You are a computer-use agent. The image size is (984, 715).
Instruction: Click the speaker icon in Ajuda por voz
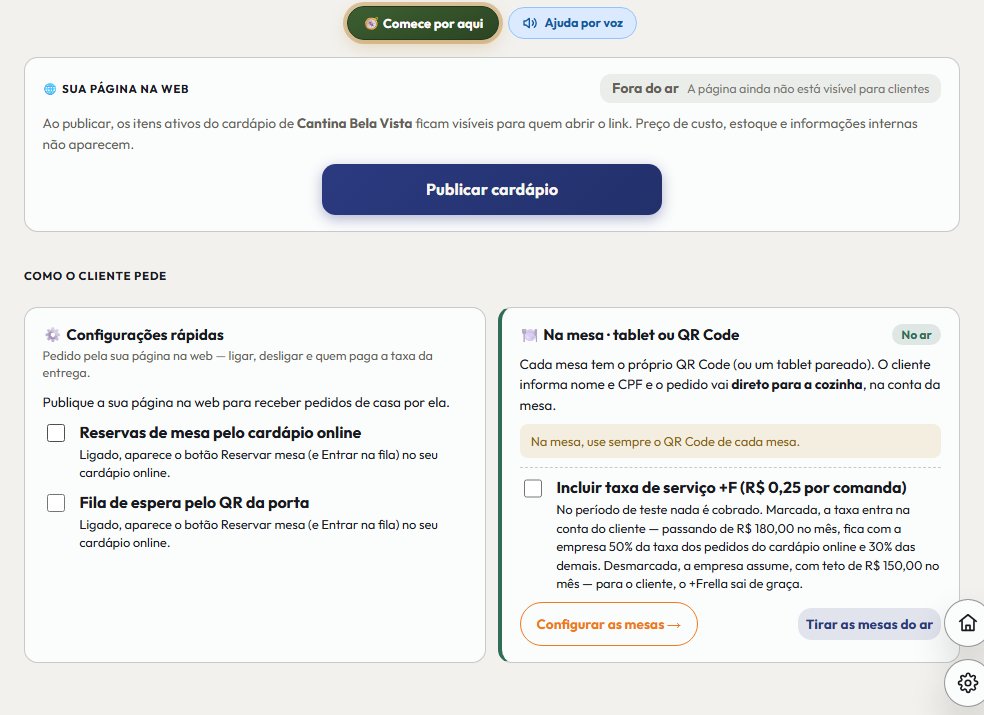530,23
